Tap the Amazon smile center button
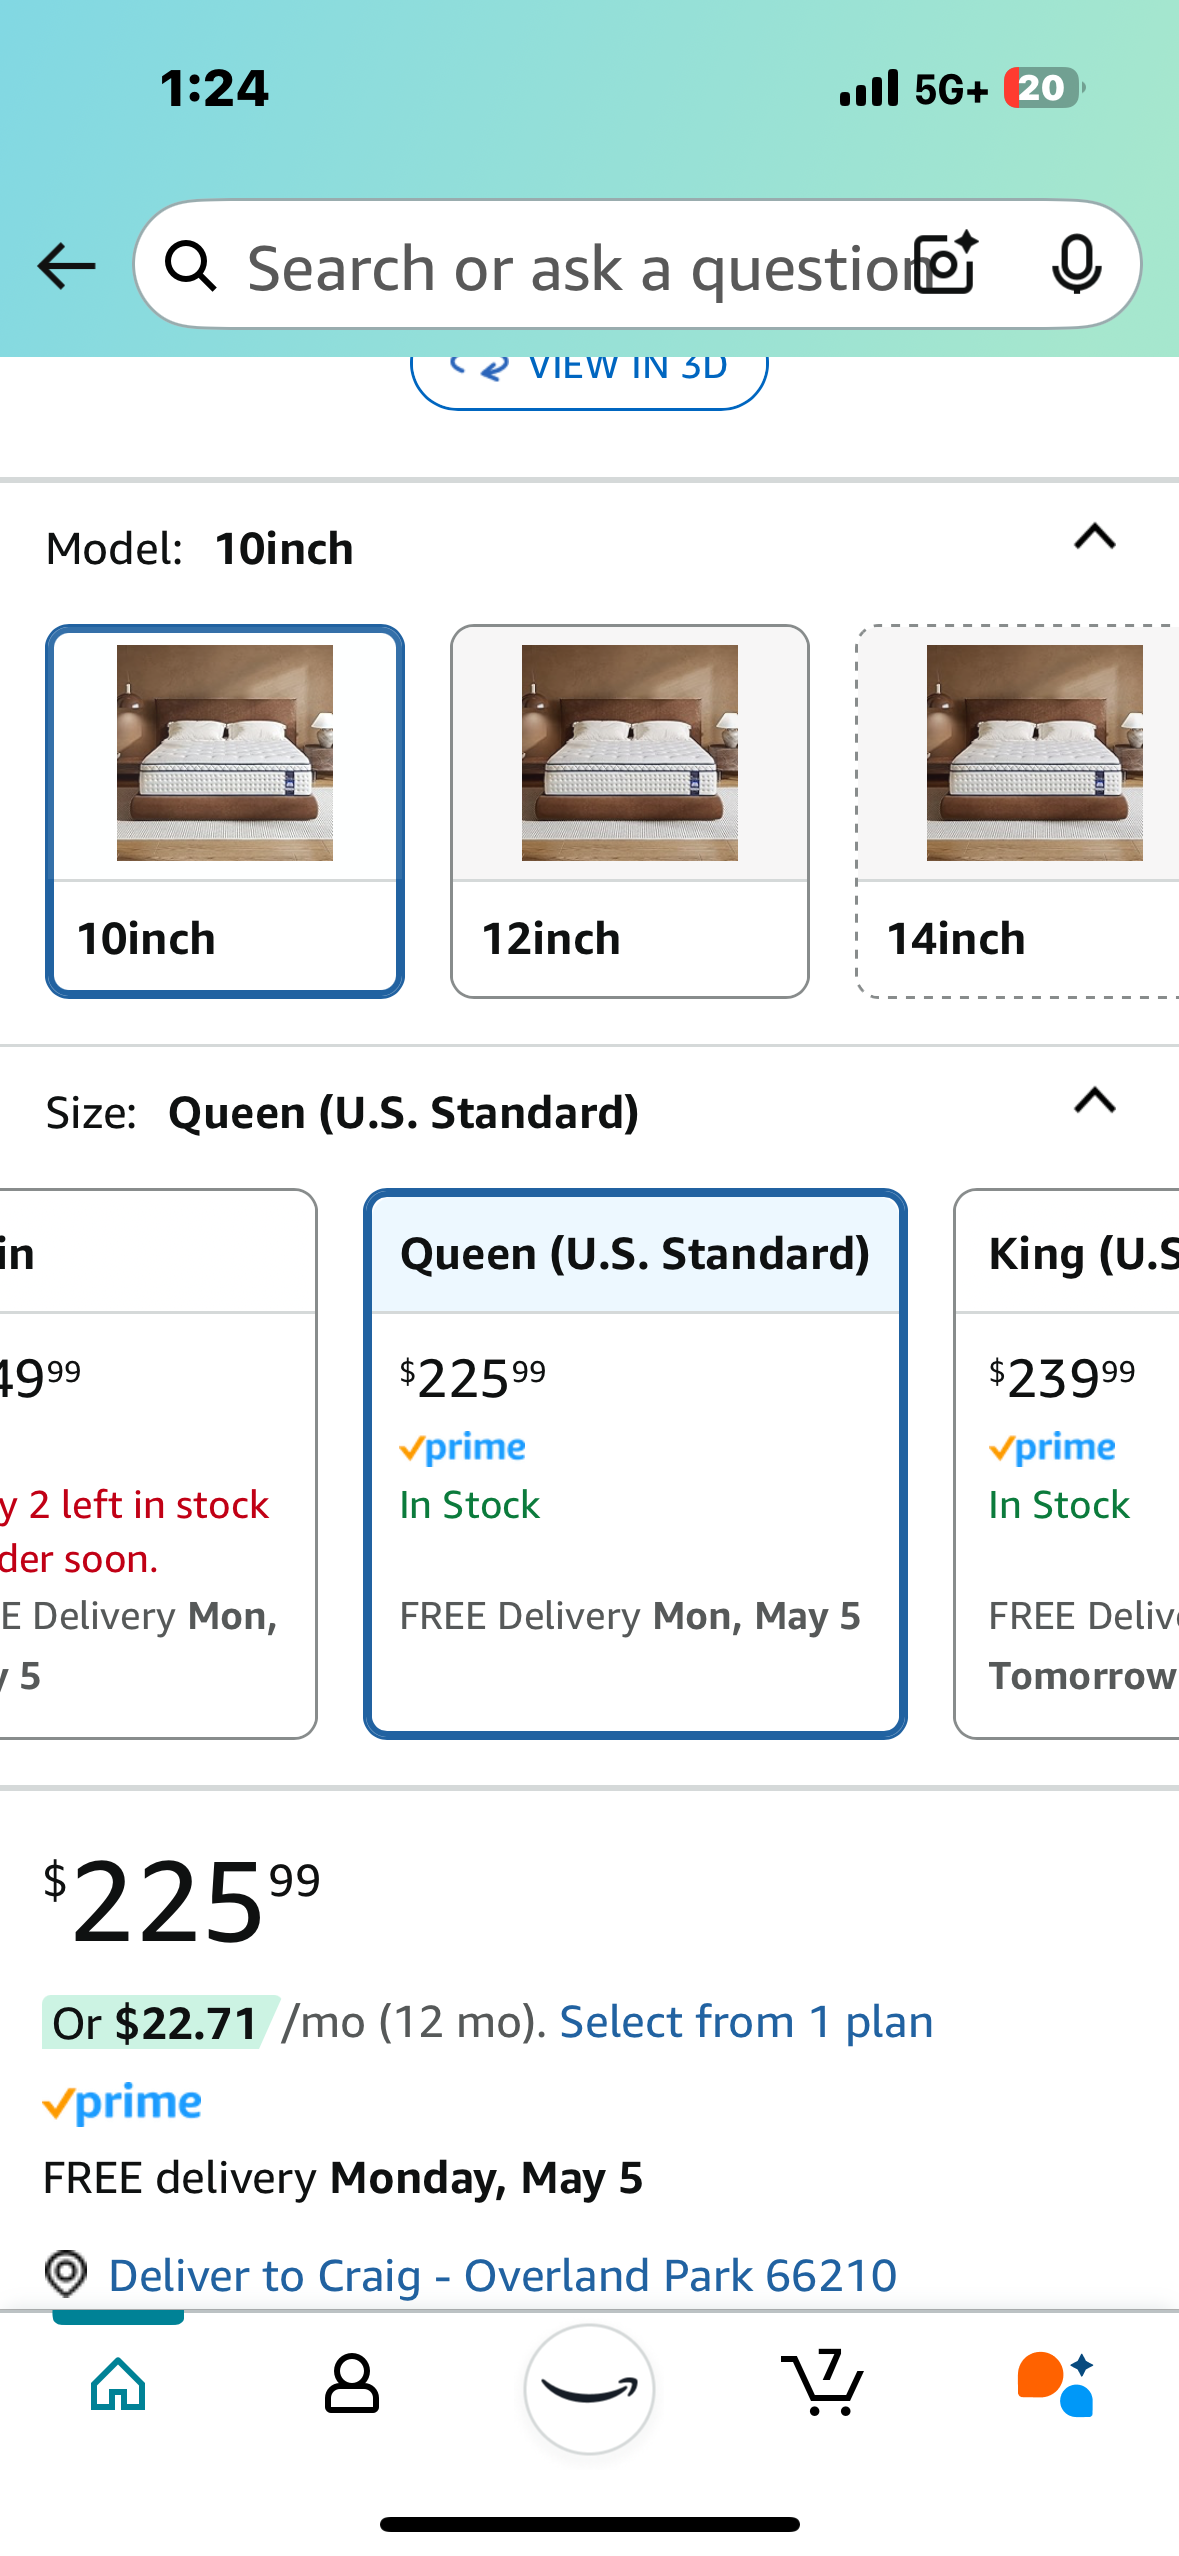Viewport: 1179px width, 2556px height. (589, 2388)
